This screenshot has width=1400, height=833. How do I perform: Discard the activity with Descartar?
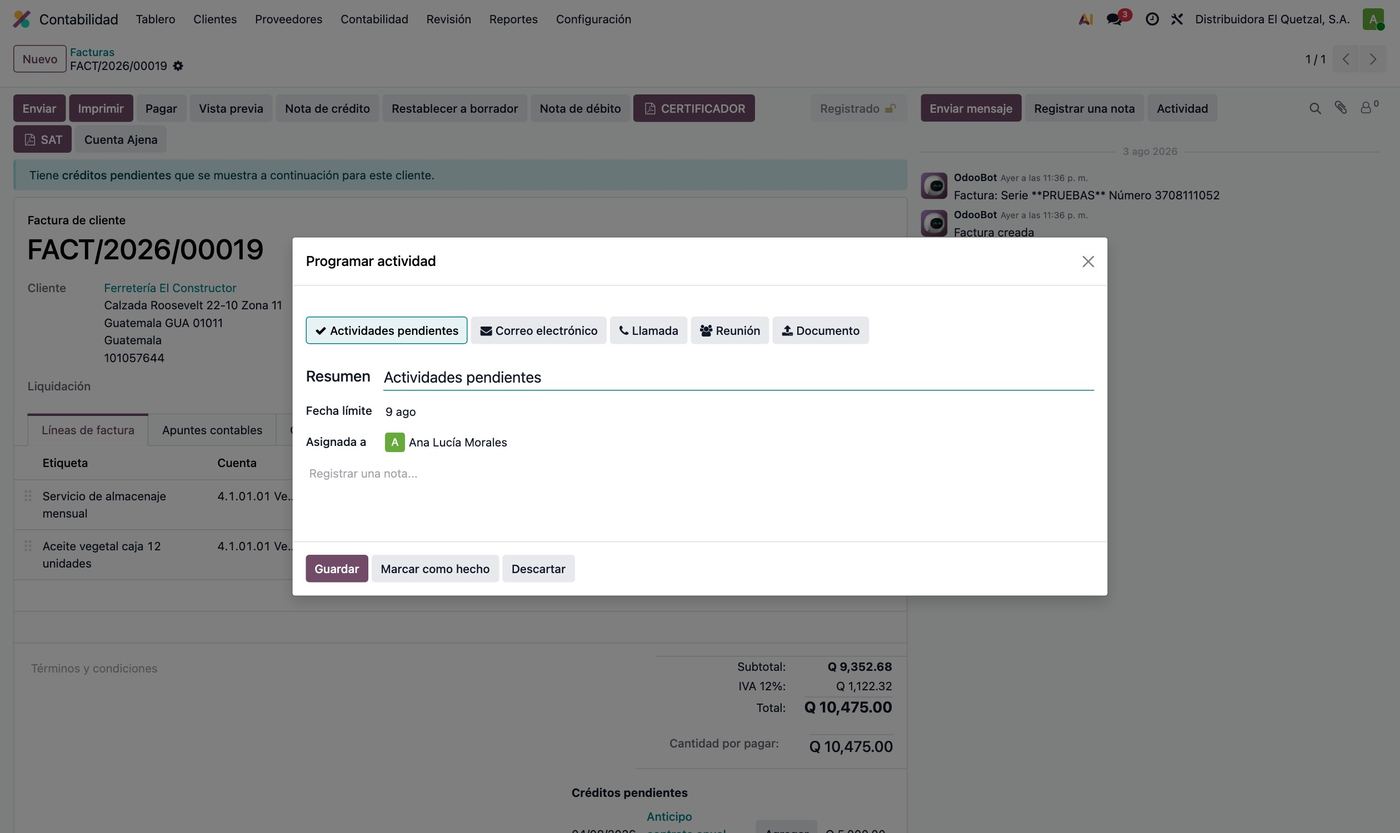click(538, 569)
